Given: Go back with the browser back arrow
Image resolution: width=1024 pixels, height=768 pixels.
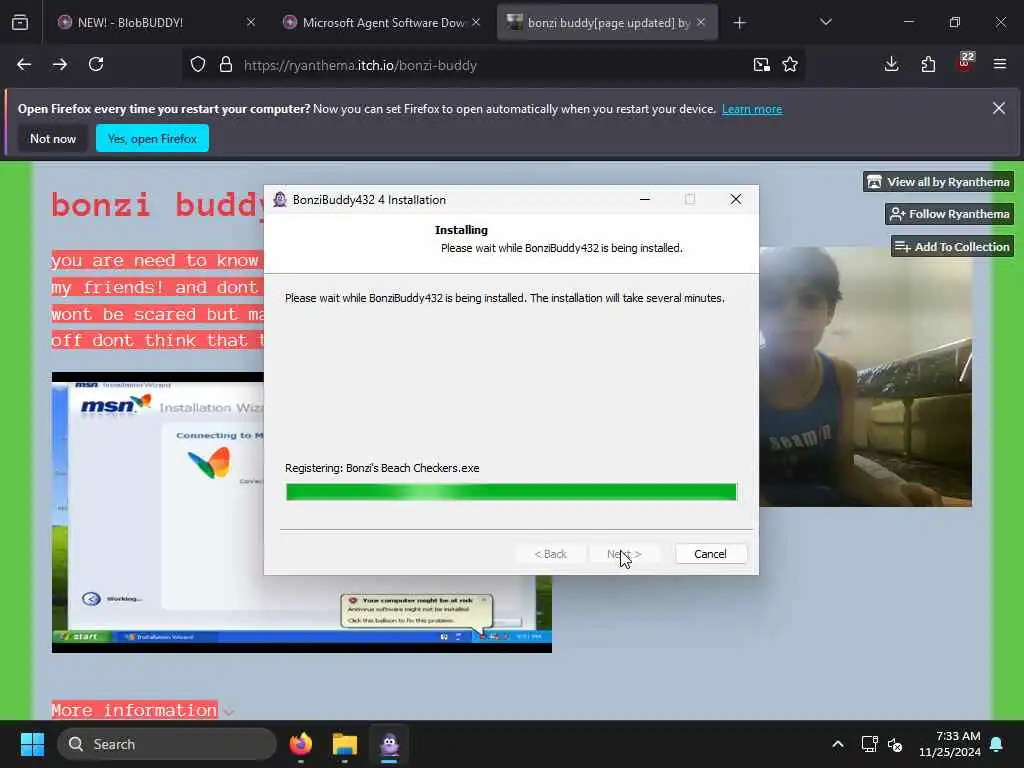Looking at the screenshot, I should coord(24,65).
